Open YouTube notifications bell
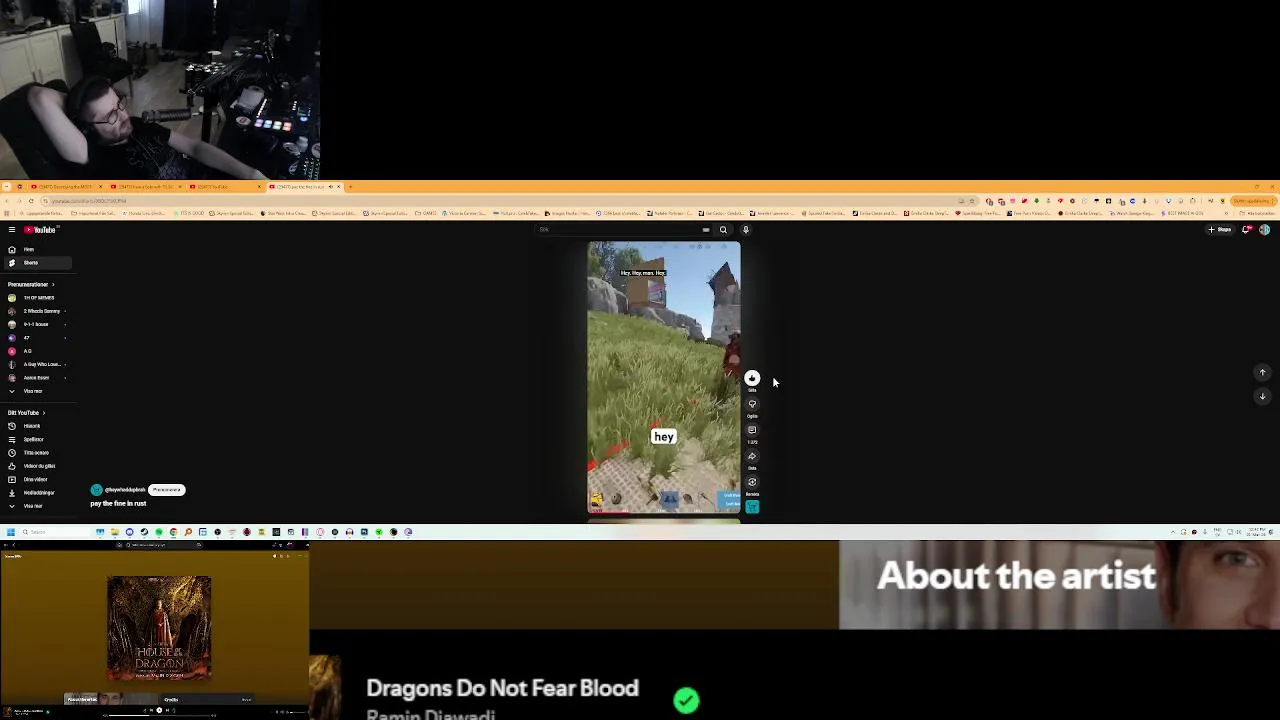Screen dimensions: 1280x720 coord(1246,230)
